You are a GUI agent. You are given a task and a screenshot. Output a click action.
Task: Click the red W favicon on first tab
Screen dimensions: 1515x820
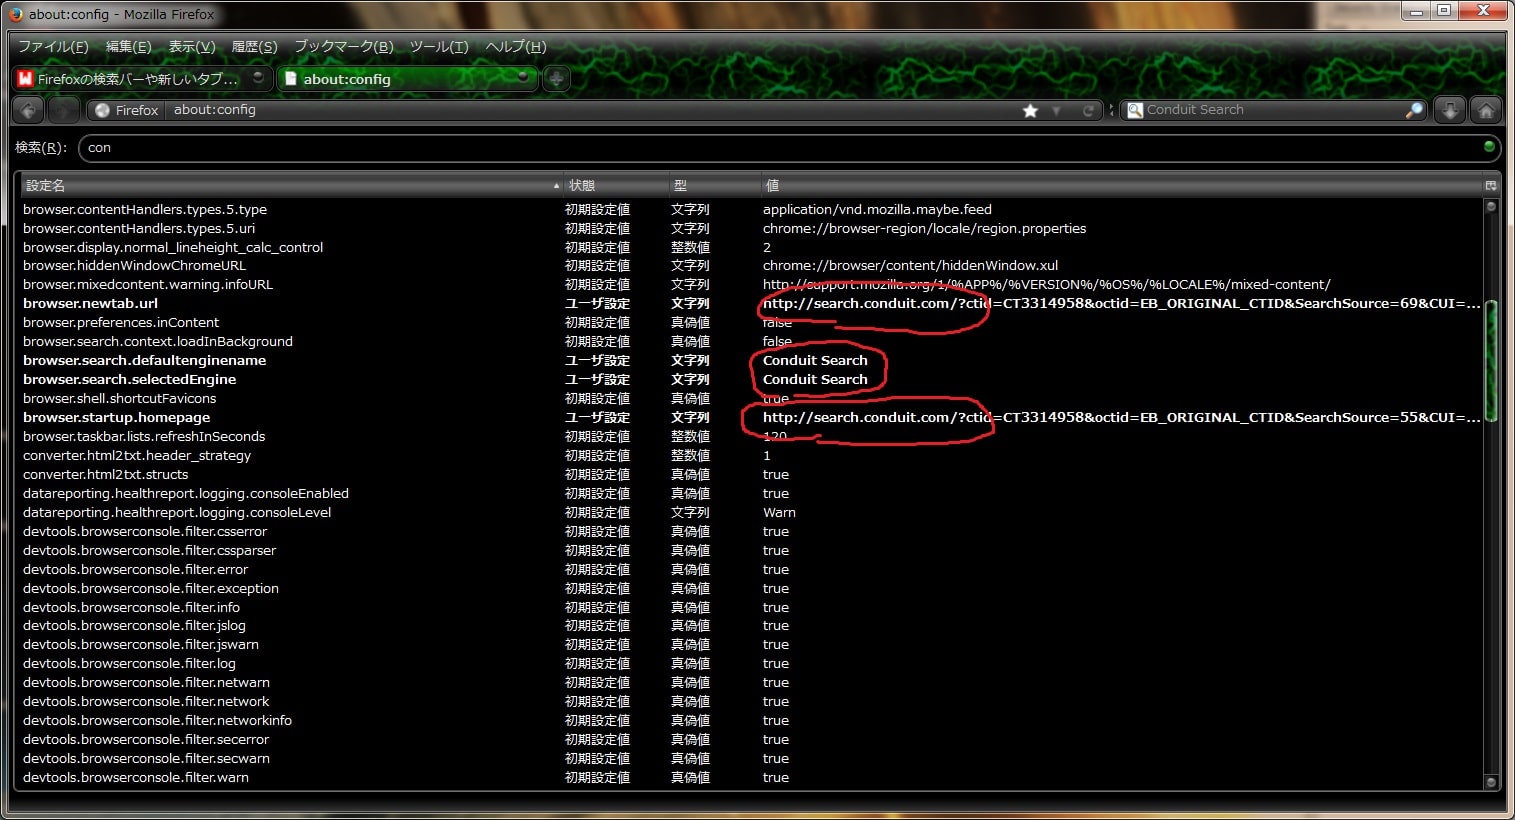click(x=25, y=78)
